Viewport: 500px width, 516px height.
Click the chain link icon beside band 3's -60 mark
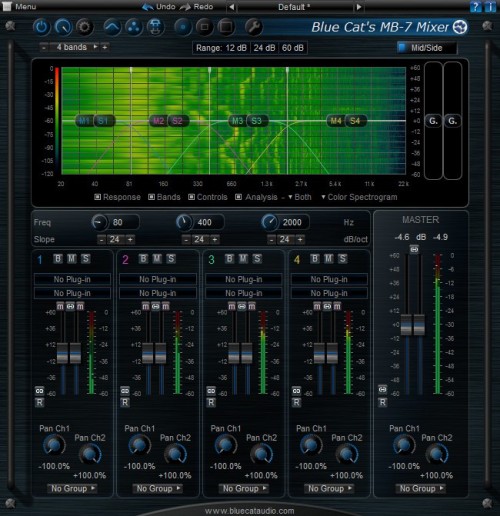click(211, 391)
